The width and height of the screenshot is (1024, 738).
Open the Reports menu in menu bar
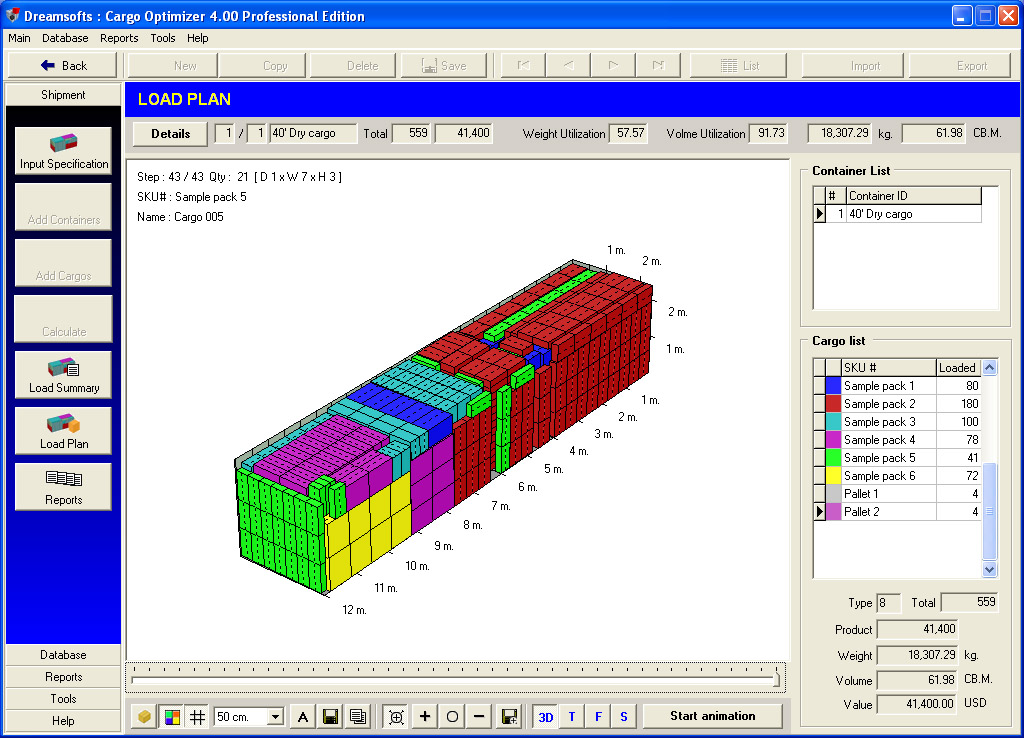(119, 38)
